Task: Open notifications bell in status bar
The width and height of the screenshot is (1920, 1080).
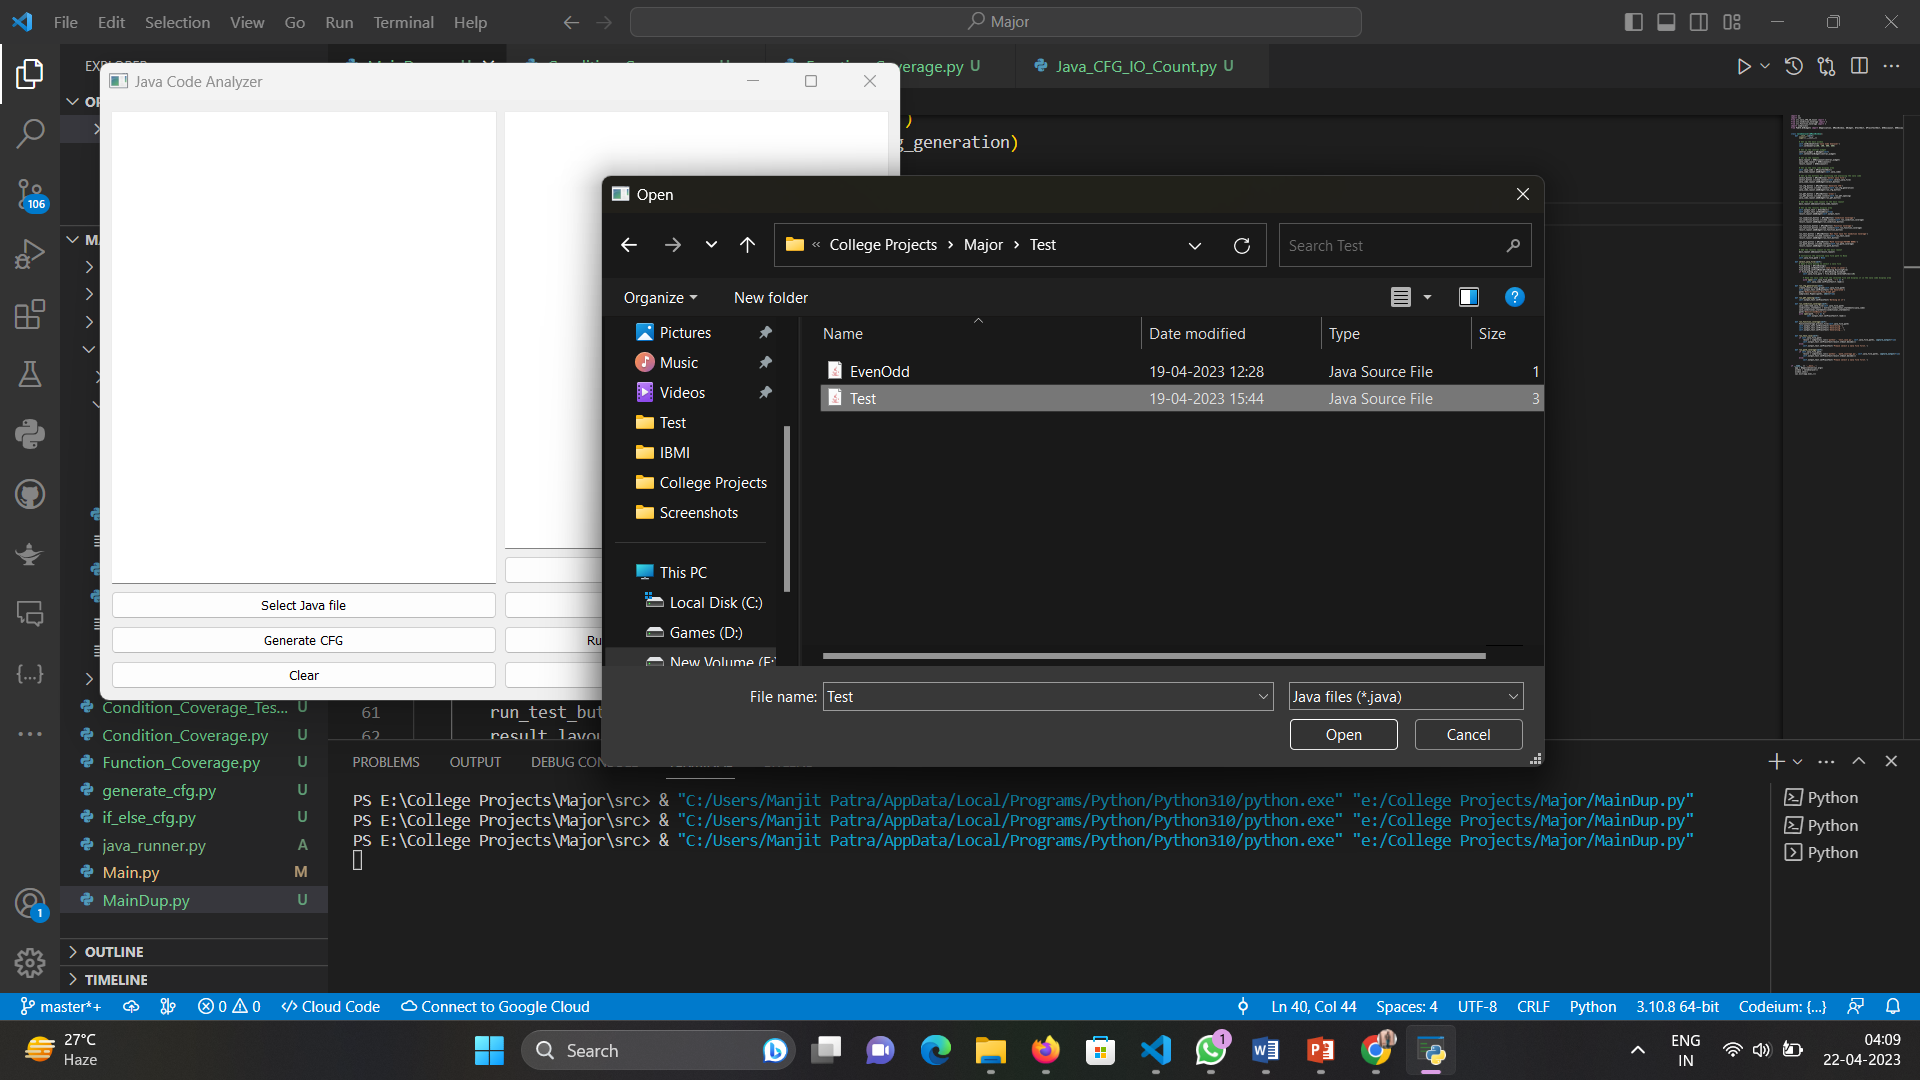Action: coord(1893,1006)
